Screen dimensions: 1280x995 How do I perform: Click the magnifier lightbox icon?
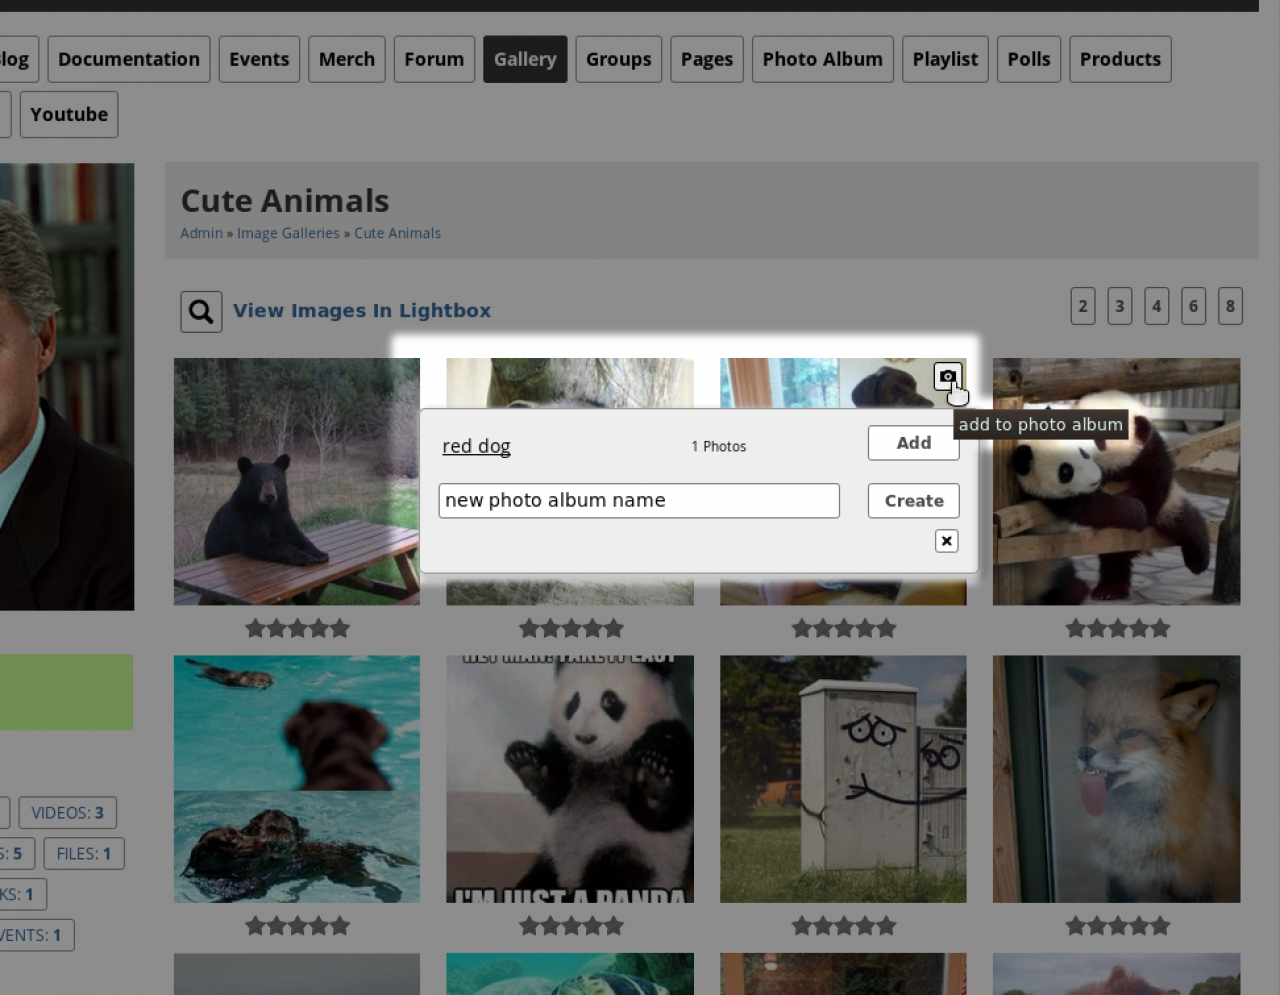[201, 312]
